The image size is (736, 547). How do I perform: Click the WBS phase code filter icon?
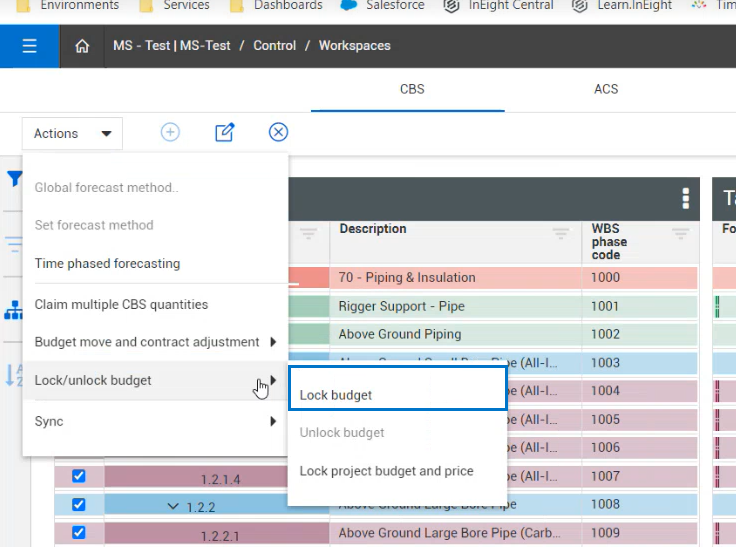tap(681, 233)
